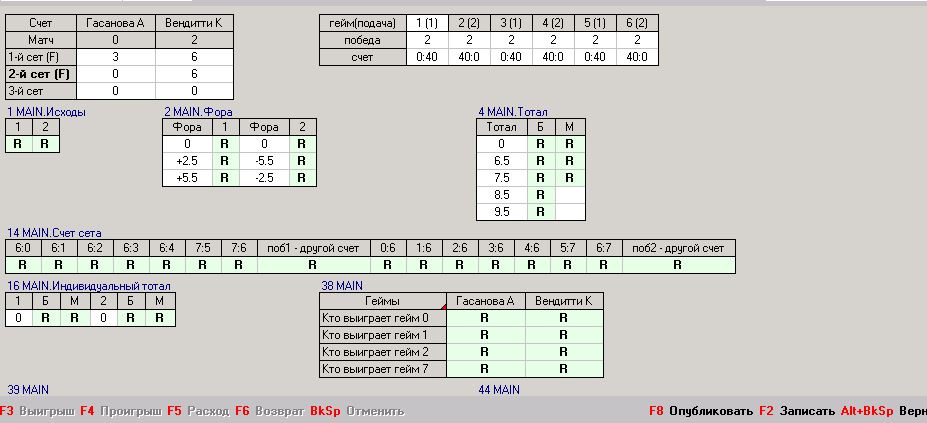This screenshot has height=423, width=927.
Task: Click победа value under game 5 (1)
Action: (595, 40)
